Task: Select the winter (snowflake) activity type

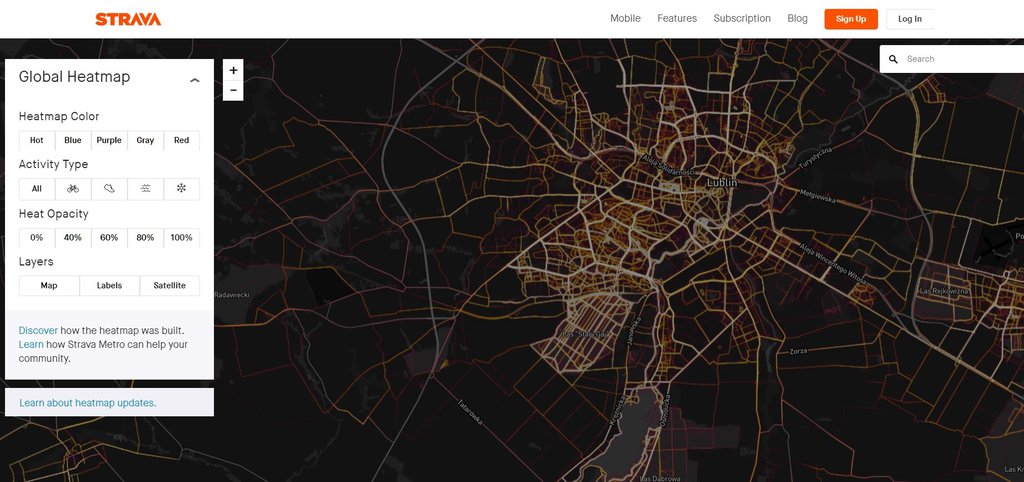Action: 182,188
